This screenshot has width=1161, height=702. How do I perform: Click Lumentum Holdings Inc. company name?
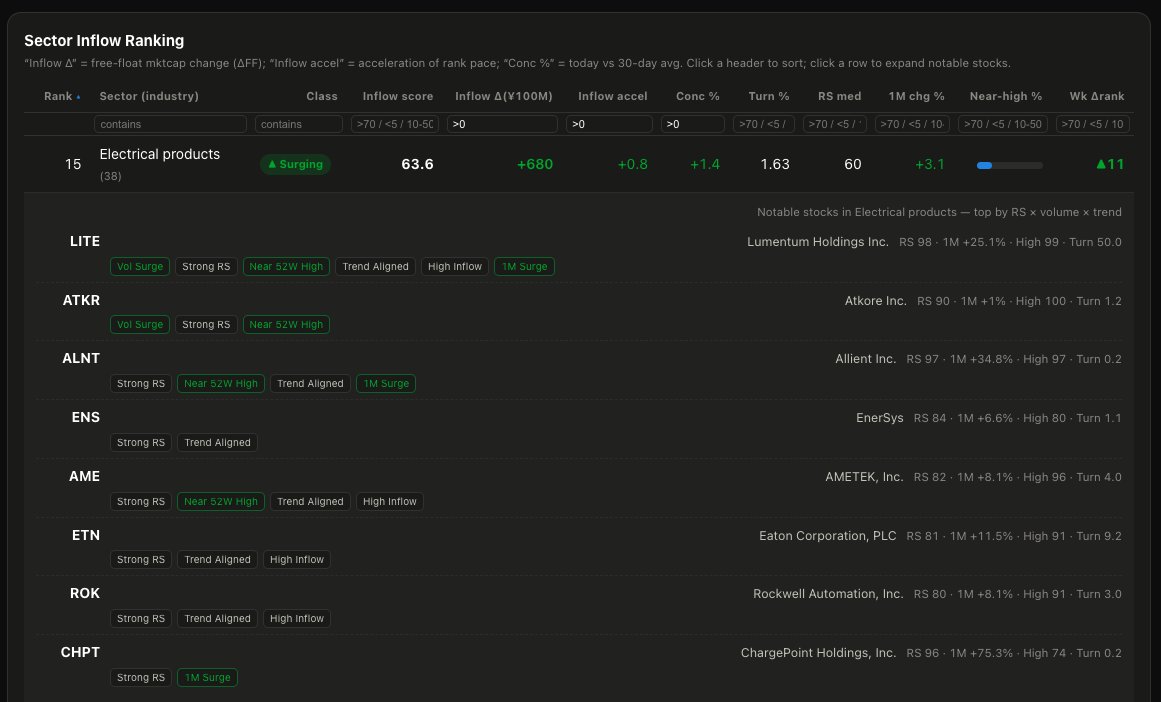pos(817,242)
